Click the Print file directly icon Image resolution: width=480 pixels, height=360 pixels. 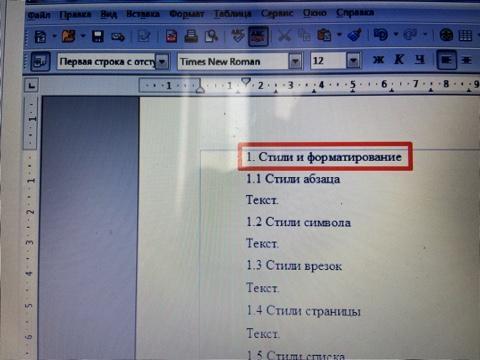click(191, 36)
